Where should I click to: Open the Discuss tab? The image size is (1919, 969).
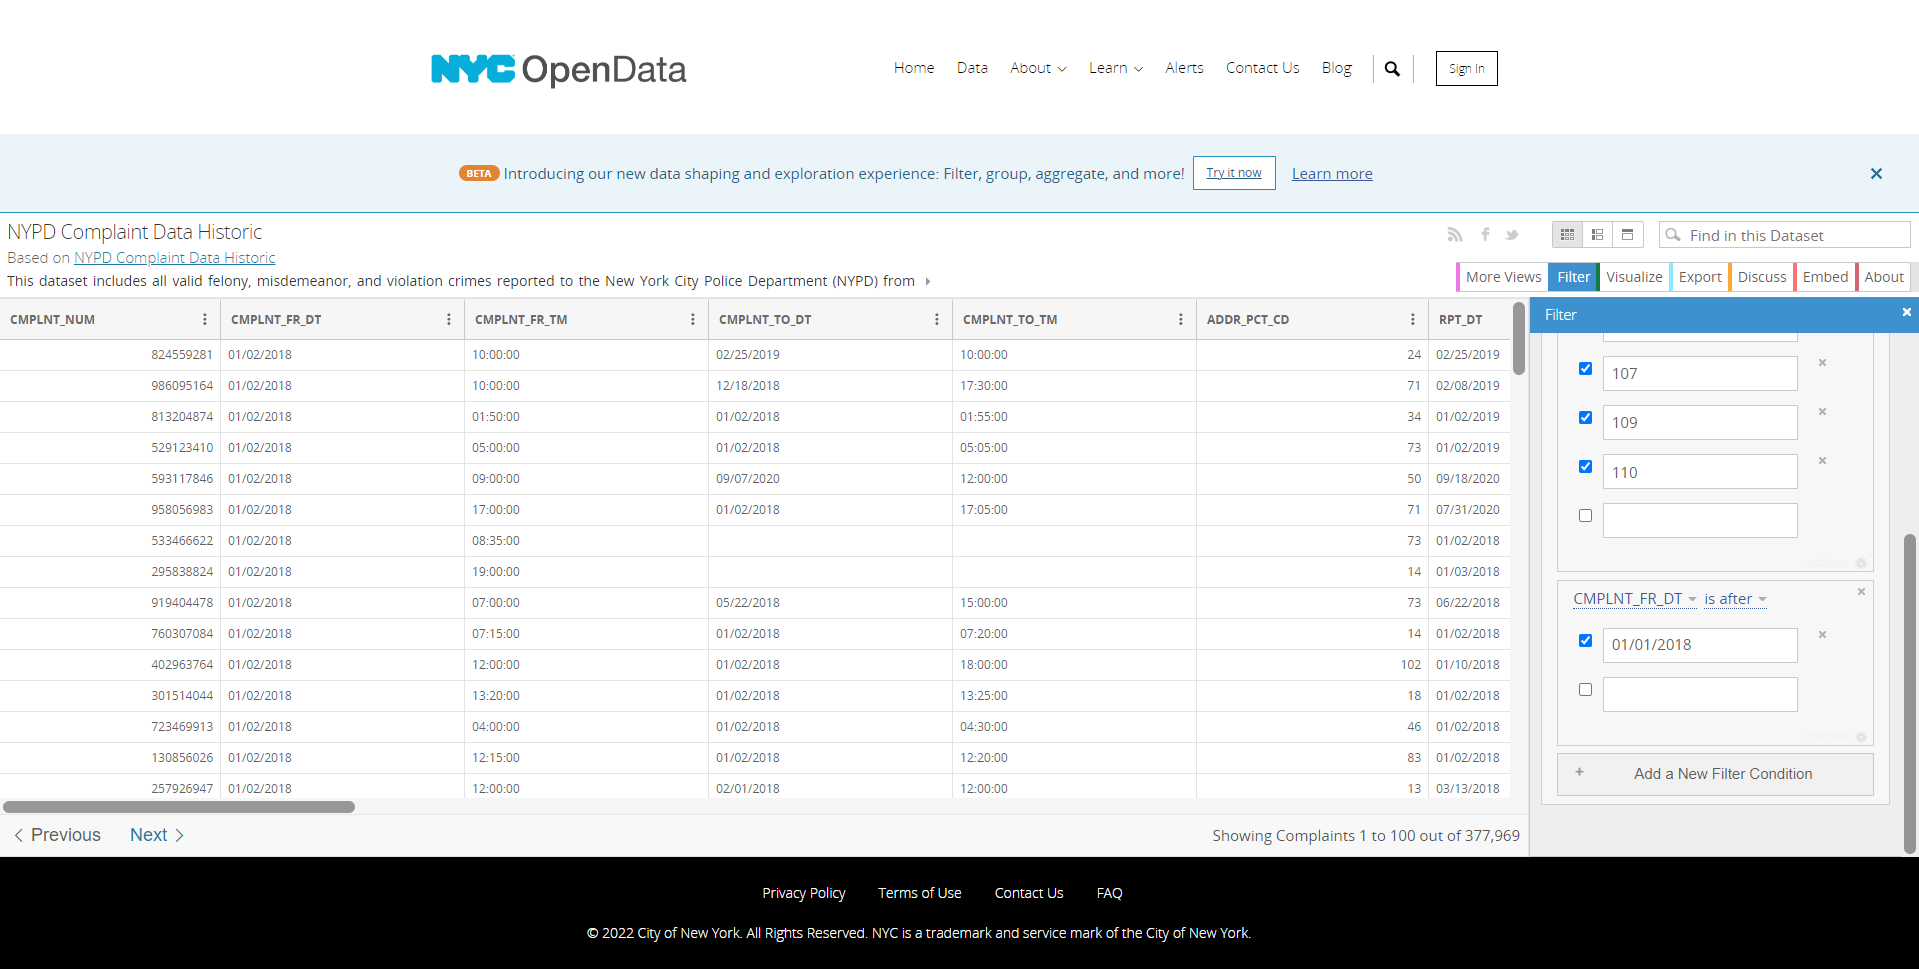[1762, 277]
